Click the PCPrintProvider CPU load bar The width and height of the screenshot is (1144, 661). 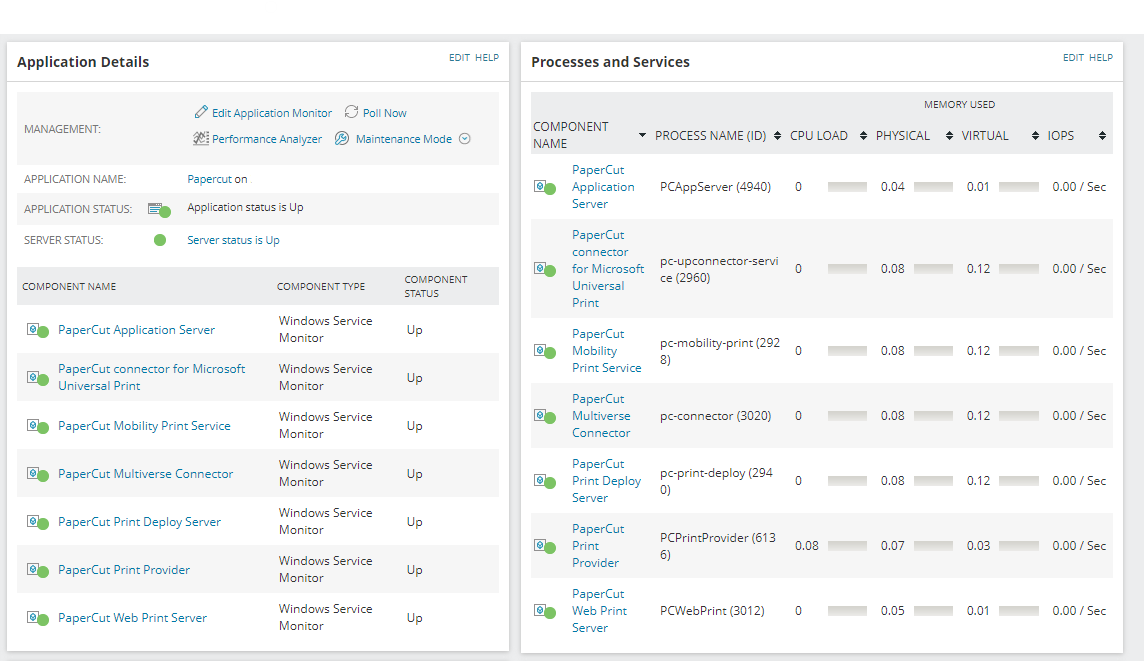click(847, 546)
